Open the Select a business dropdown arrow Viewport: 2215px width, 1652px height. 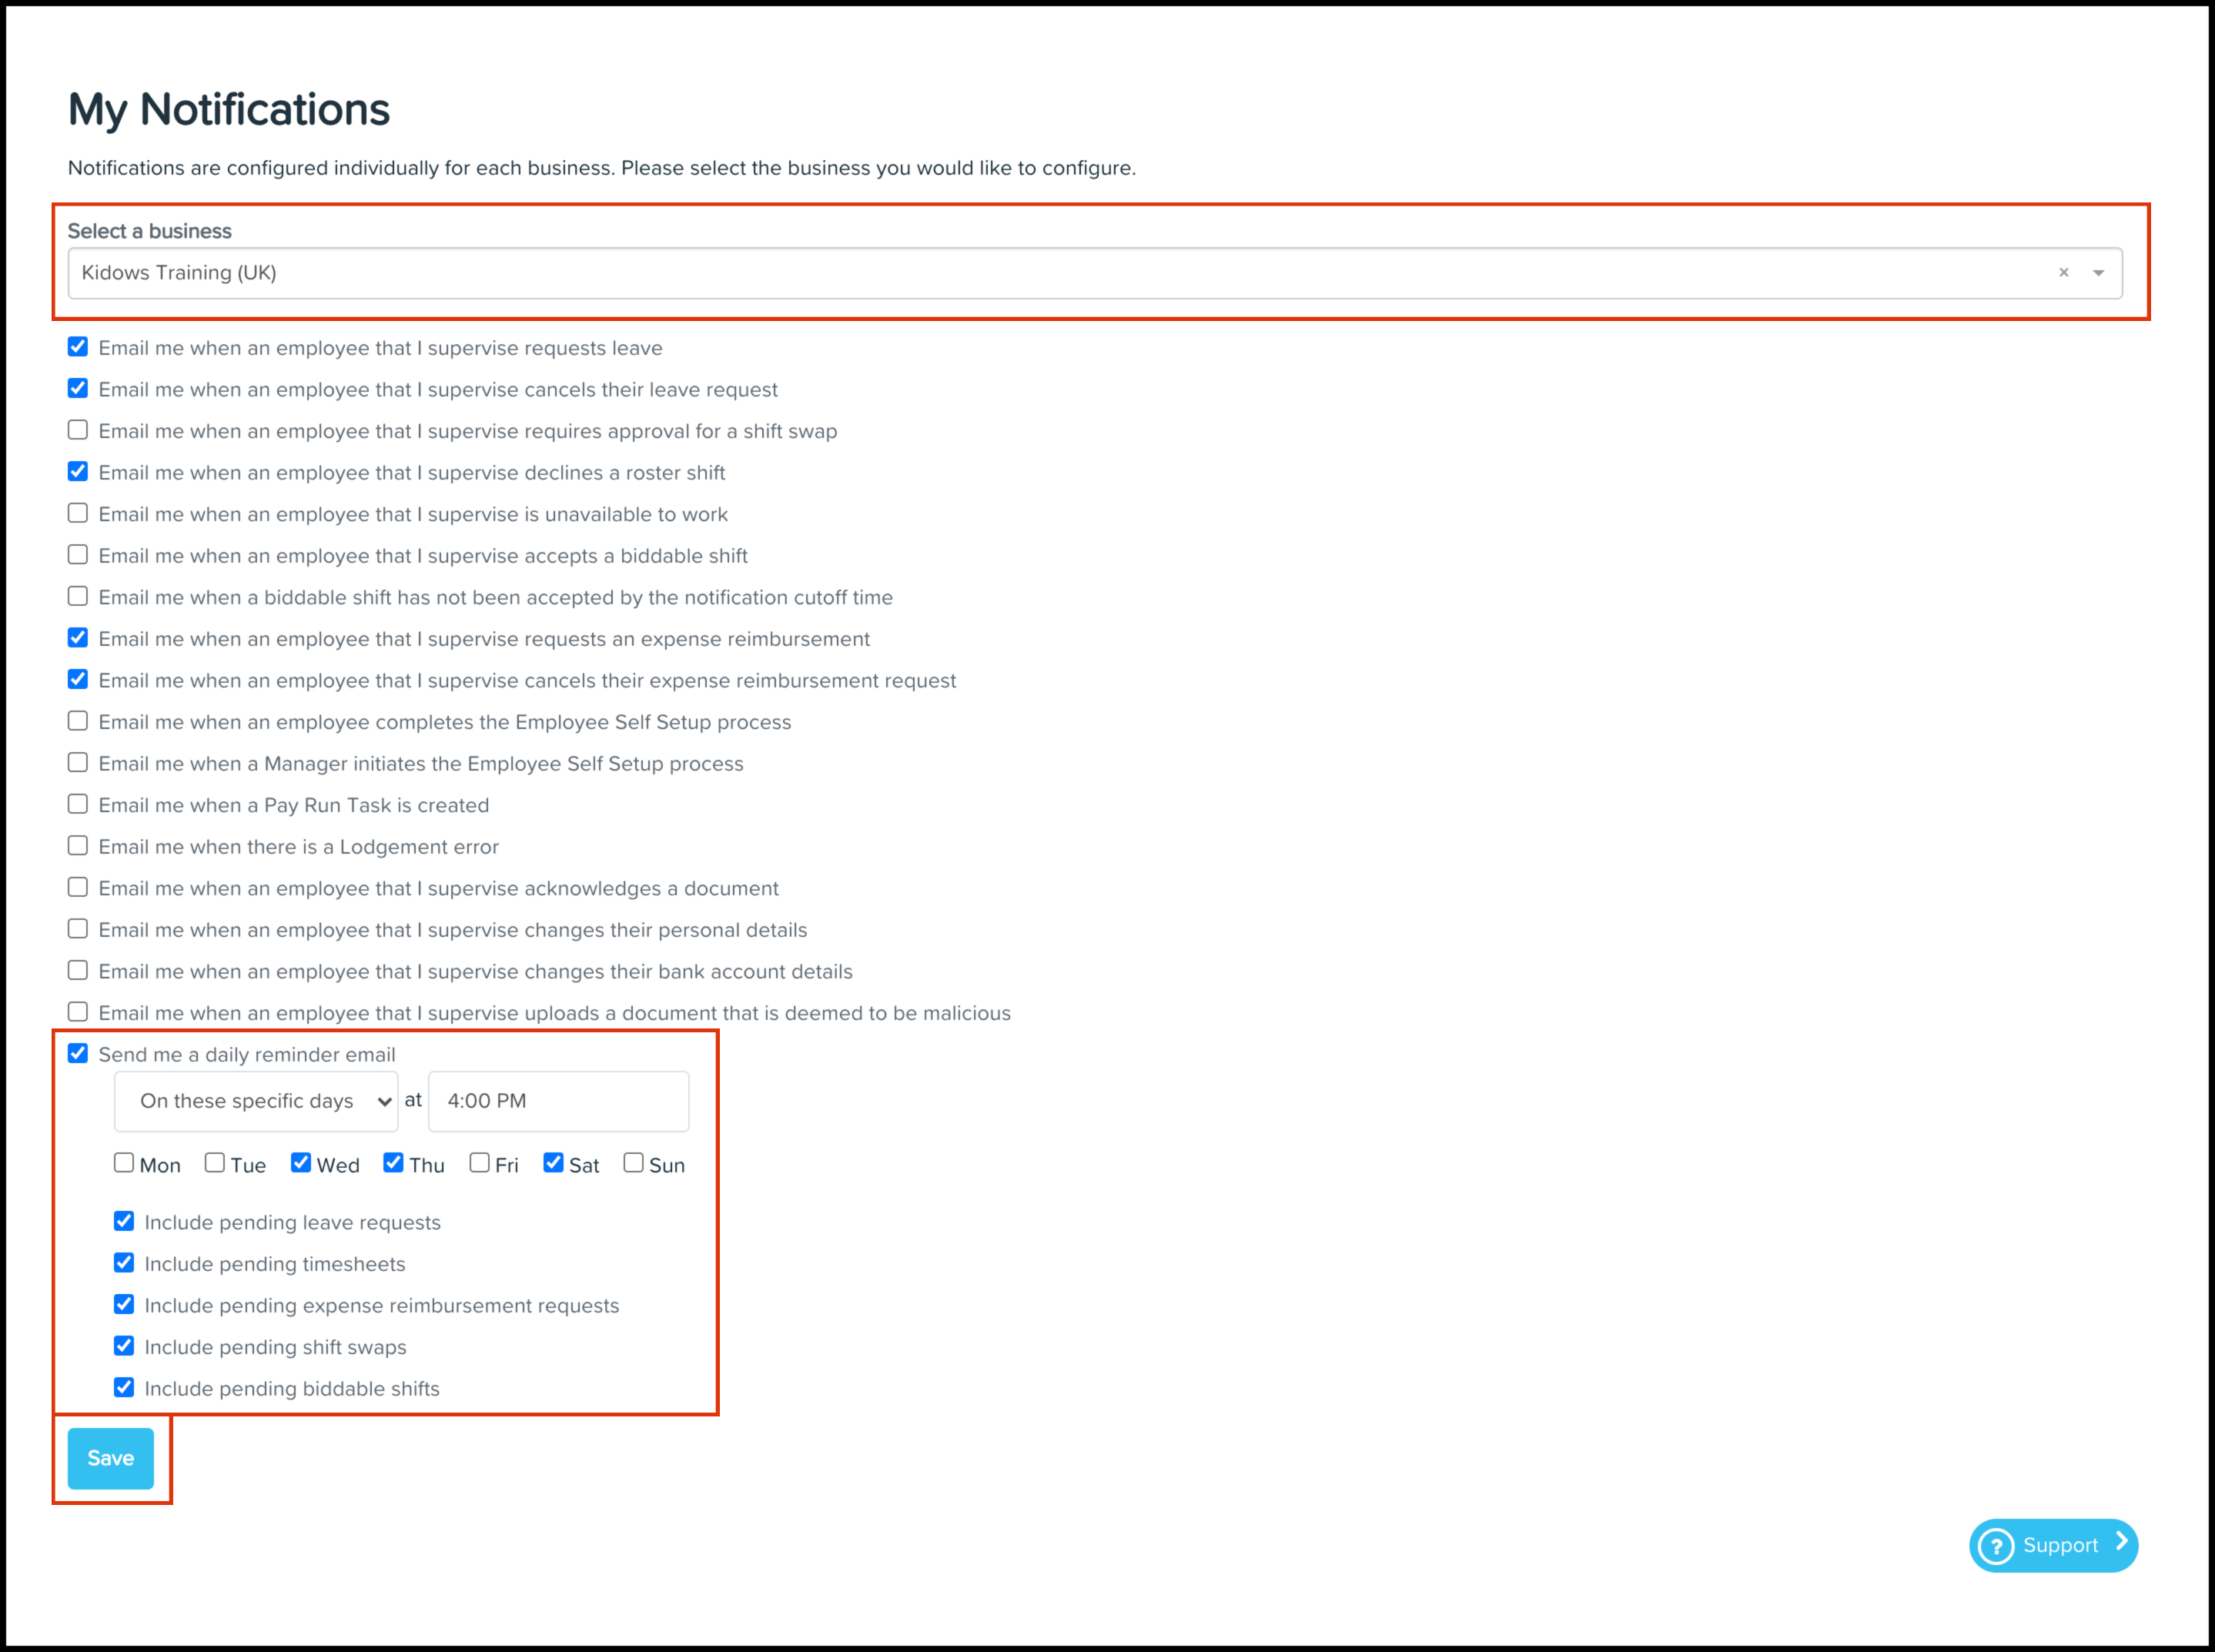2098,273
